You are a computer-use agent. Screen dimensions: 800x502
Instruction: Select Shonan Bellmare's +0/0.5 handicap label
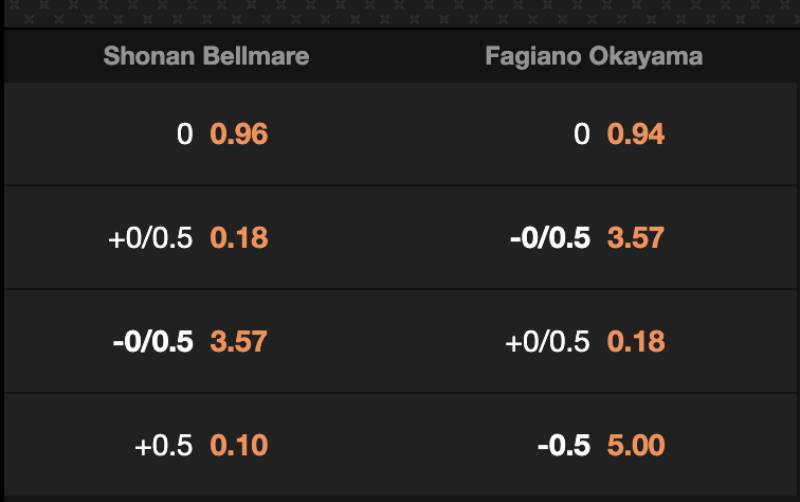click(150, 238)
